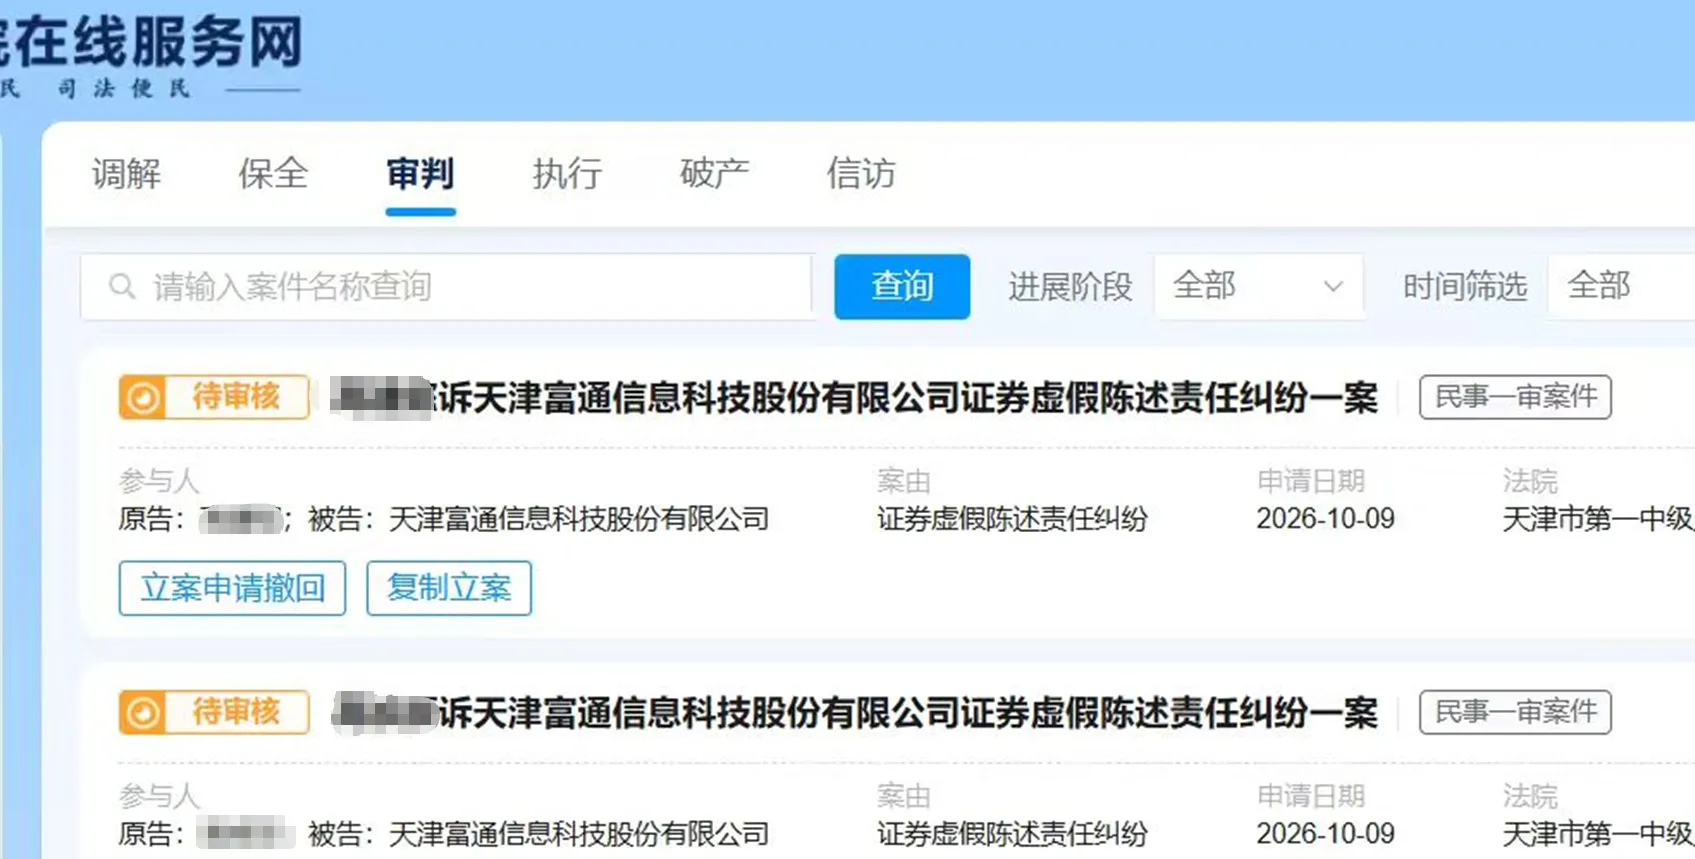Click 待审核 status badge of second case
The width and height of the screenshot is (1695, 859).
click(x=214, y=712)
